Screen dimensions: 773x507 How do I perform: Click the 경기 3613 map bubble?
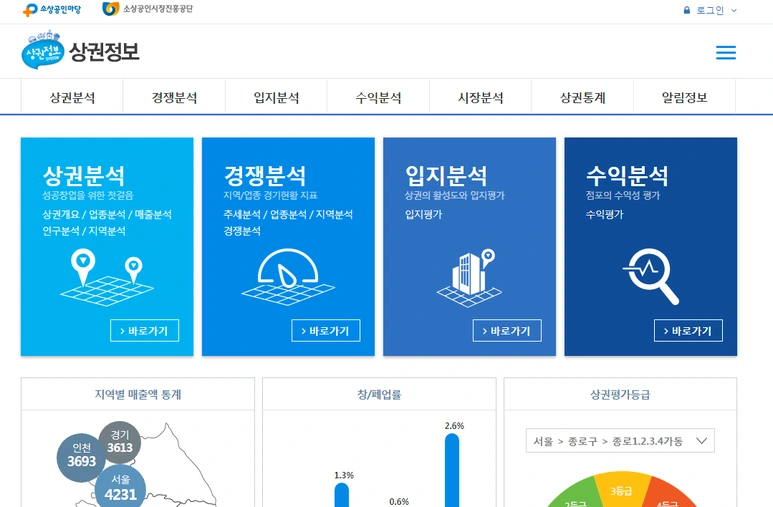point(120,442)
